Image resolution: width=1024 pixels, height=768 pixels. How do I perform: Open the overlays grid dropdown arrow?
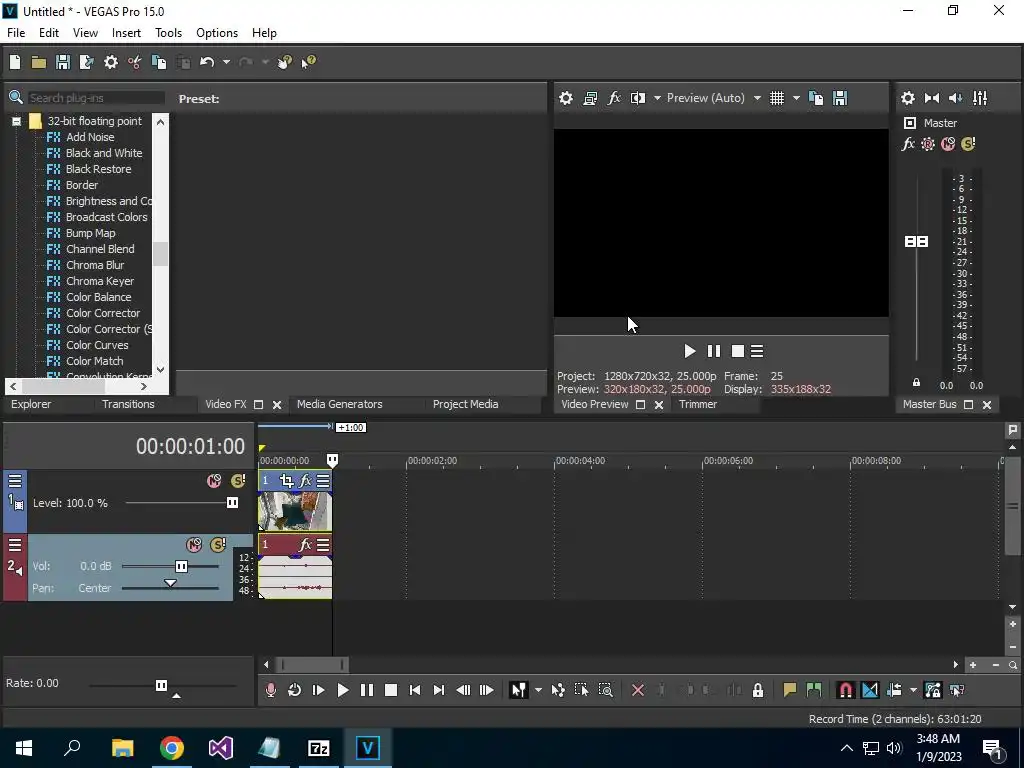click(795, 98)
